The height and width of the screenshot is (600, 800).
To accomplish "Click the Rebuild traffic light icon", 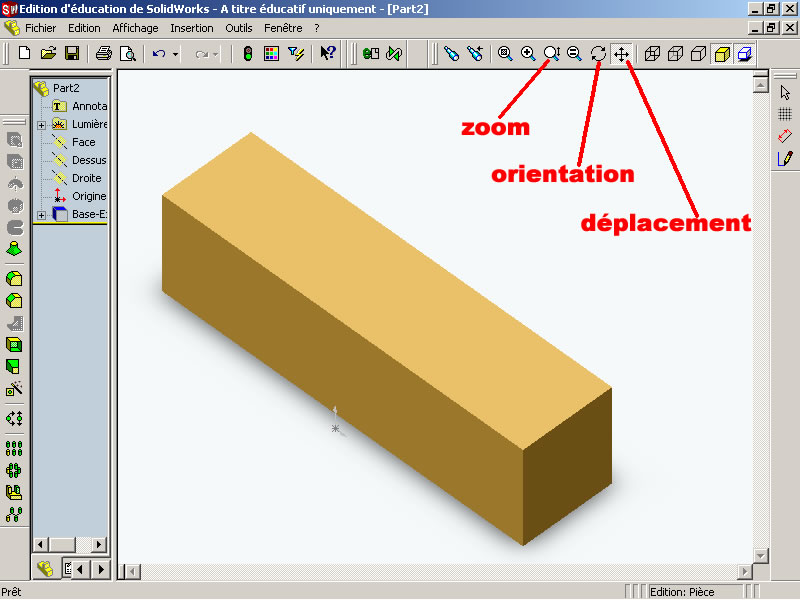I will click(x=247, y=54).
